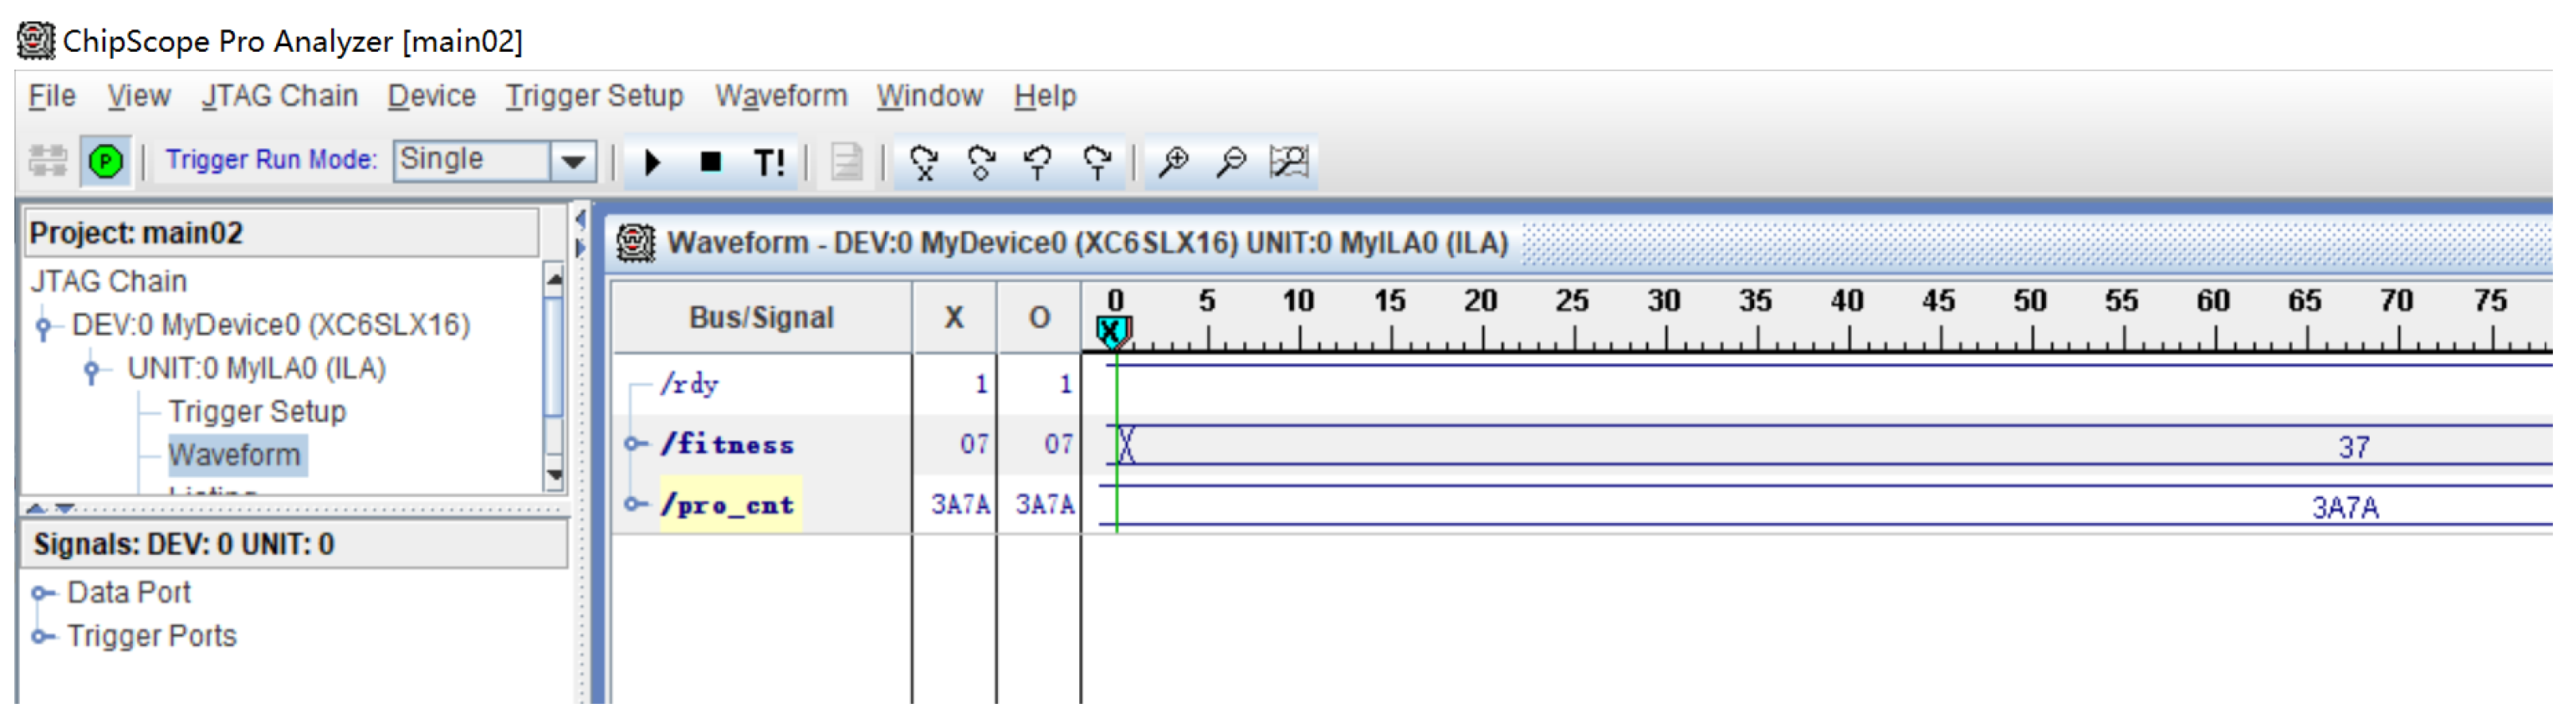The image size is (2576, 727).
Task: Open the Trigger Setup menu
Action: (x=594, y=96)
